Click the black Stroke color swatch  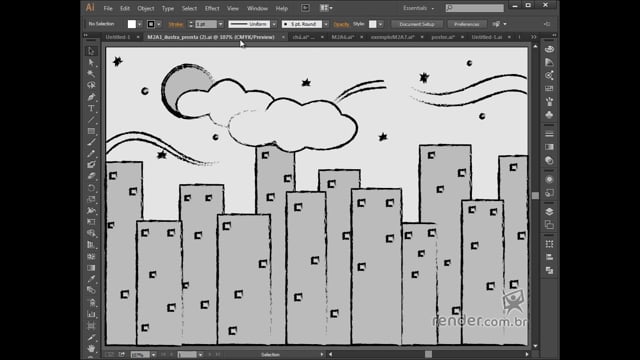151,24
